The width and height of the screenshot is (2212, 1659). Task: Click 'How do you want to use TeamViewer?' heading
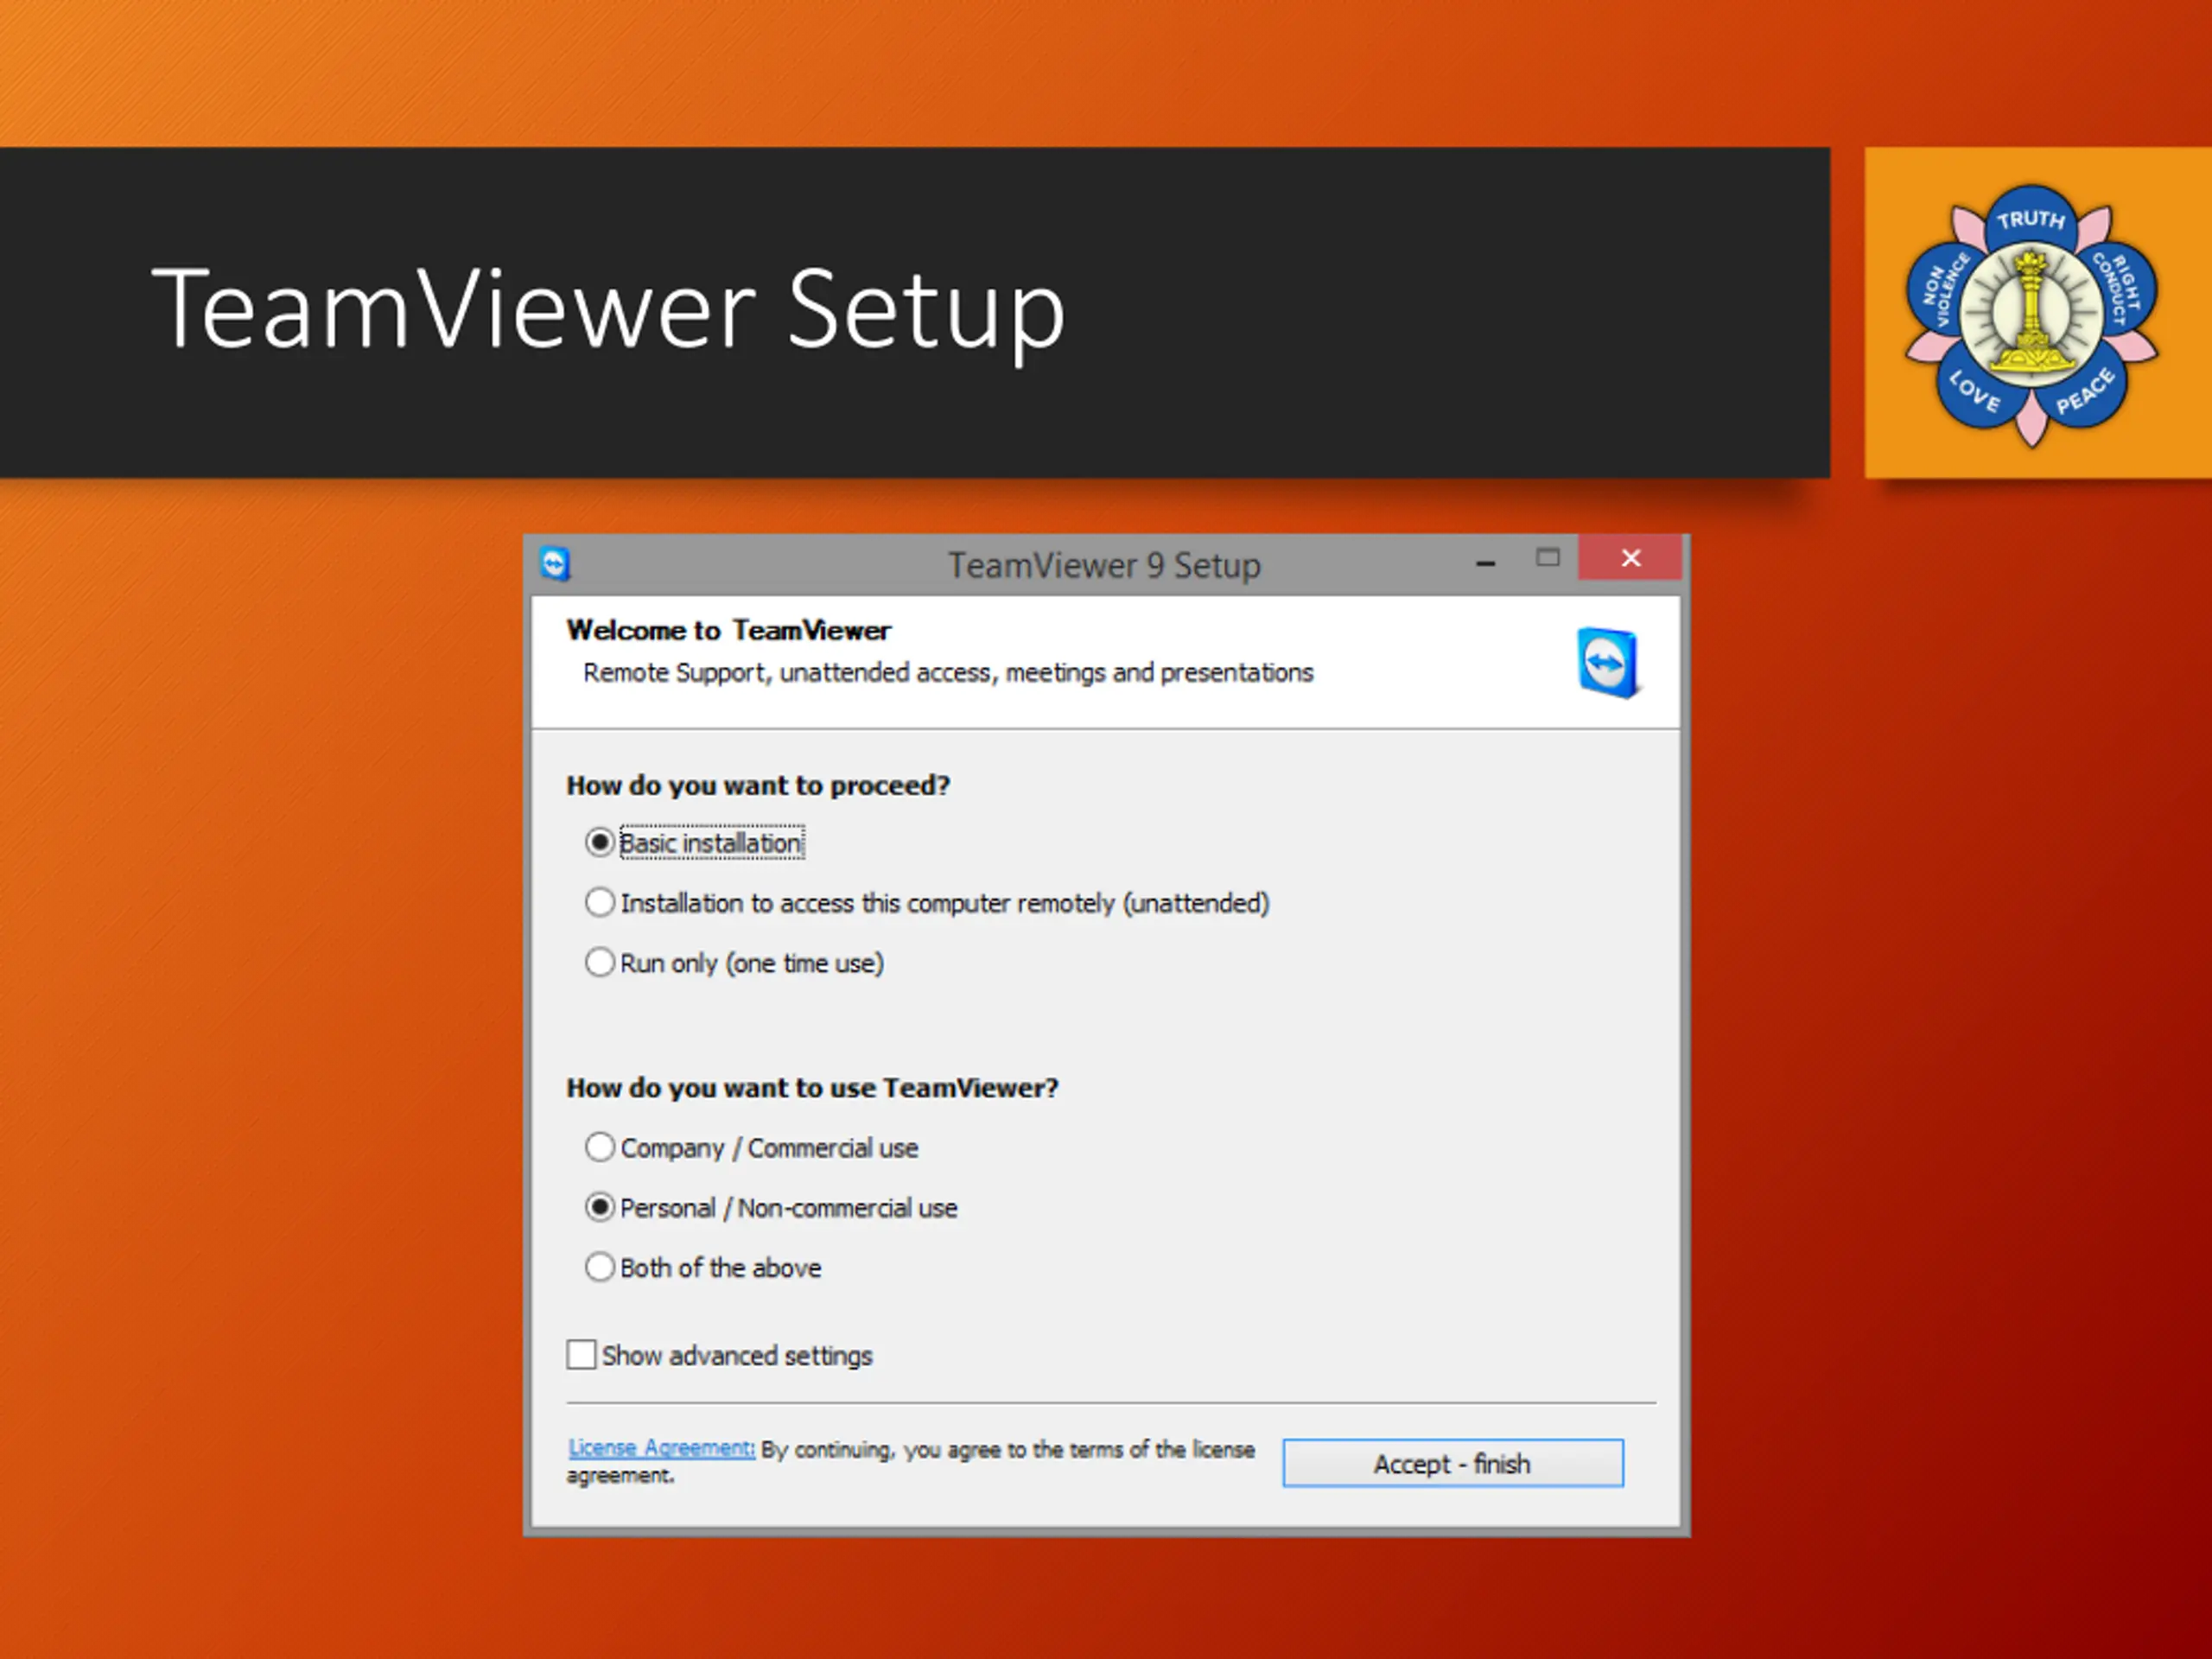tap(812, 1088)
